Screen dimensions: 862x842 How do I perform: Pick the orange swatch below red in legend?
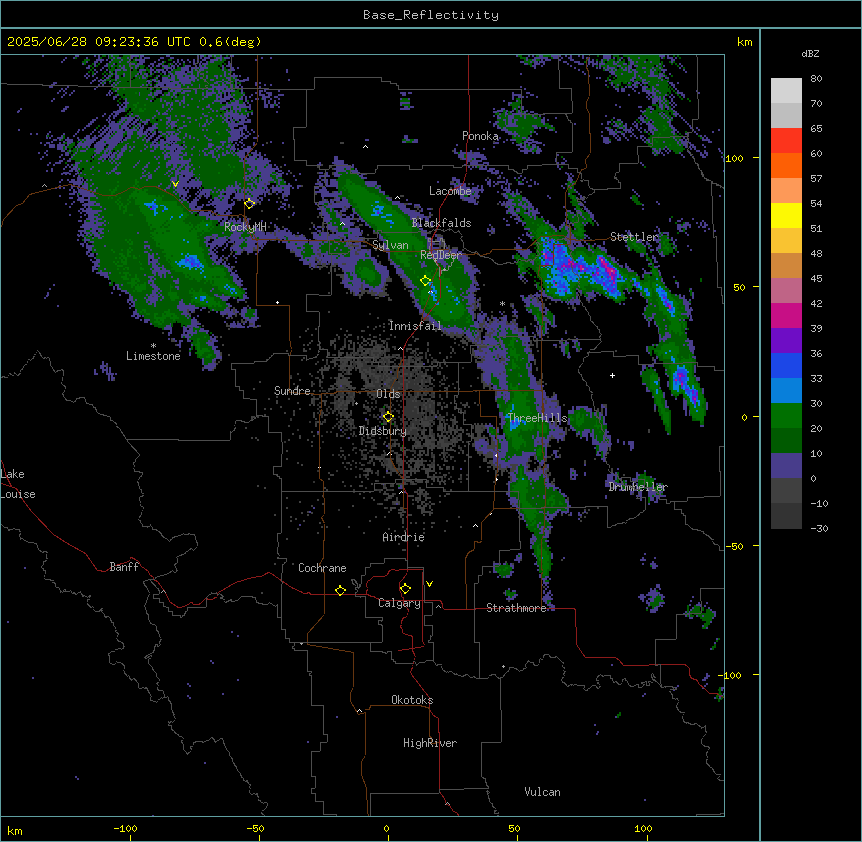pyautogui.click(x=786, y=165)
